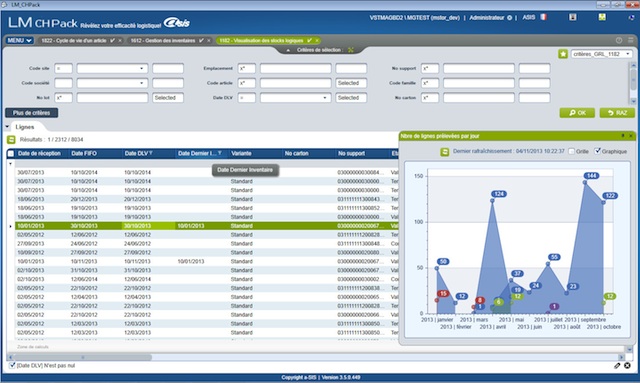Click the checkmark on the 1822 tab
Screen dimensions: 640x383
(x=112, y=40)
